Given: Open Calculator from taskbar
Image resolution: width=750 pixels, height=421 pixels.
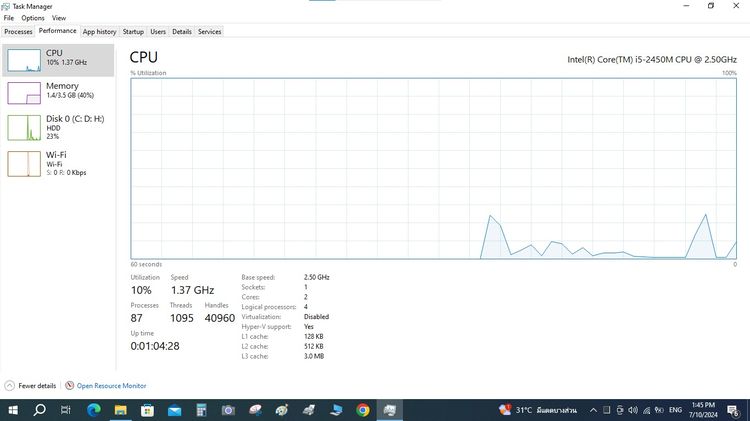Looking at the screenshot, I should pos(201,410).
